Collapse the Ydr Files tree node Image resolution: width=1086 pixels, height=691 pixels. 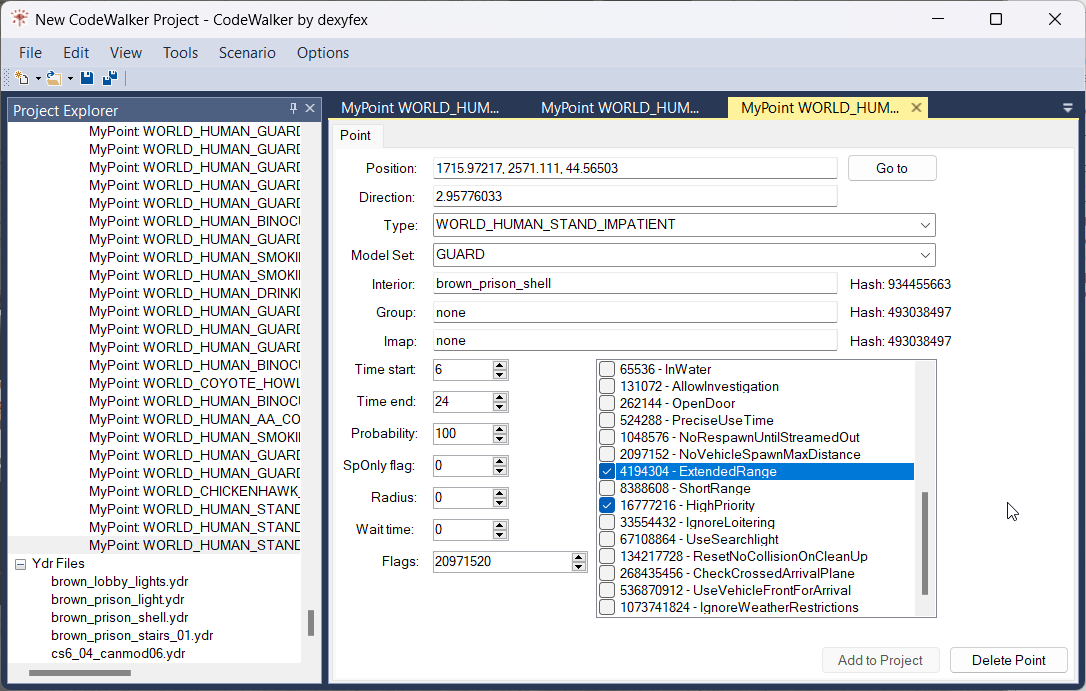(x=20, y=564)
